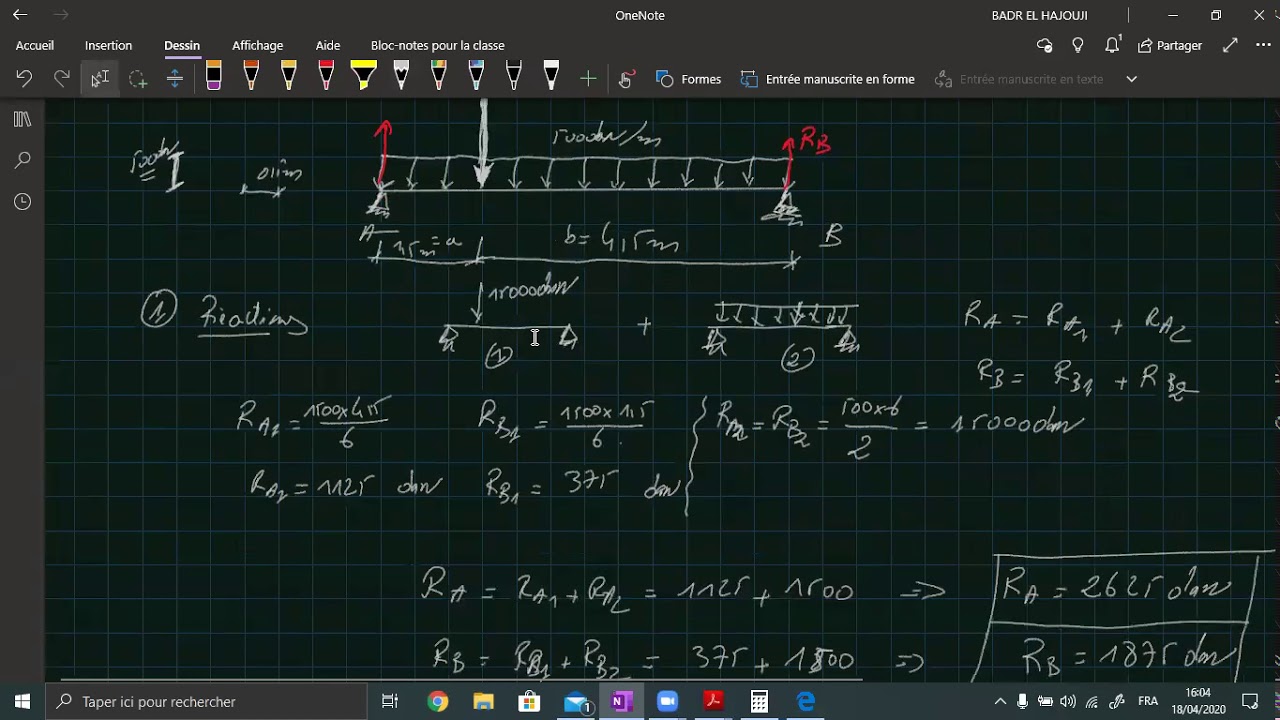Open the Accueil tab
This screenshot has width=1280, height=720.
point(35,45)
